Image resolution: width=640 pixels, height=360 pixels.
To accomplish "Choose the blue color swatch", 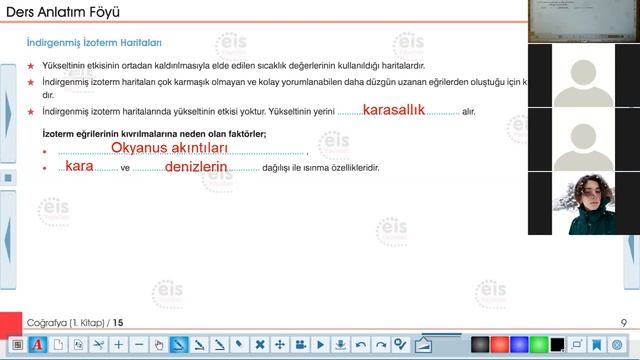I will (x=519, y=345).
